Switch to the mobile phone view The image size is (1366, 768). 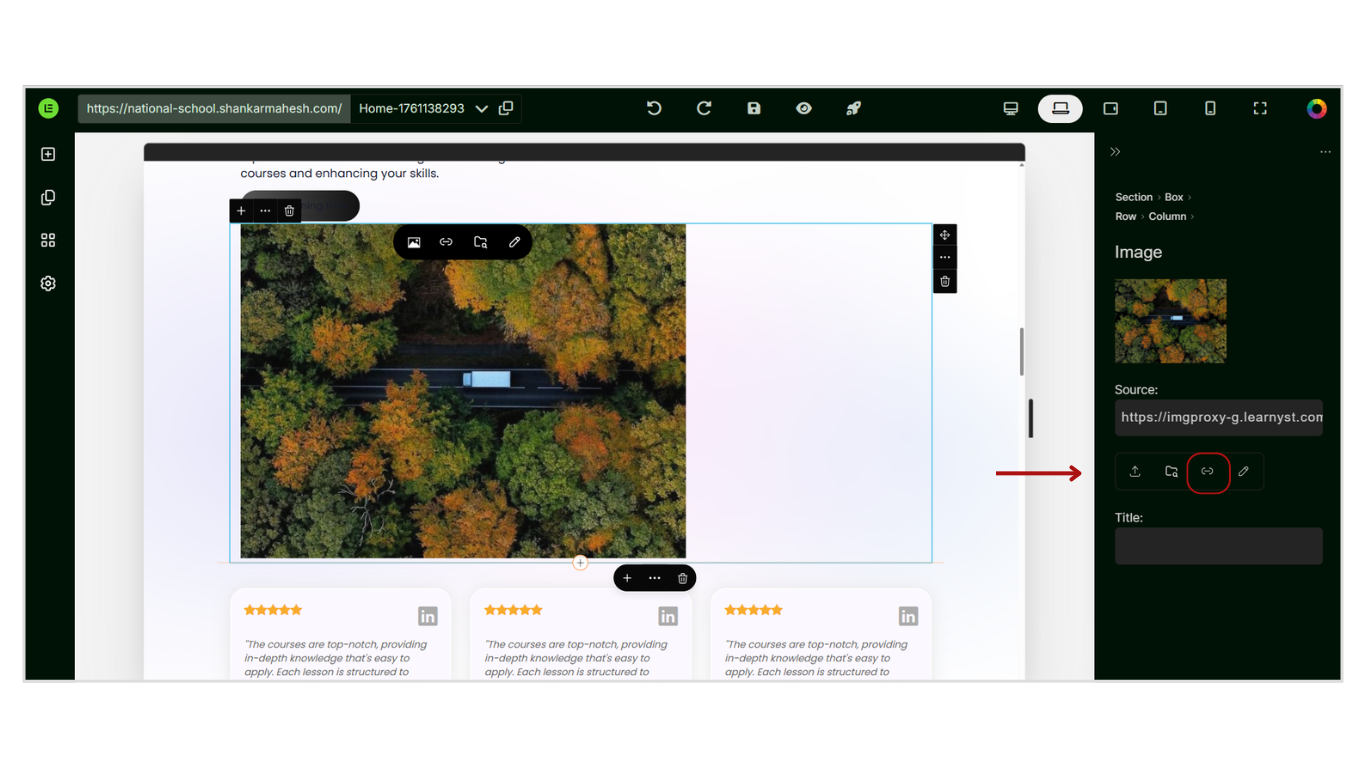[x=1210, y=108]
